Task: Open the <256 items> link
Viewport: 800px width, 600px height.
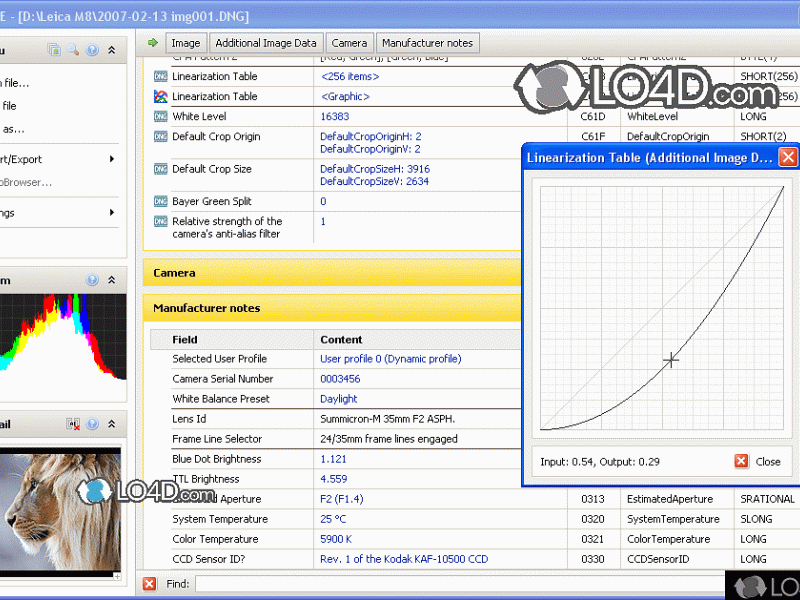Action: click(350, 77)
